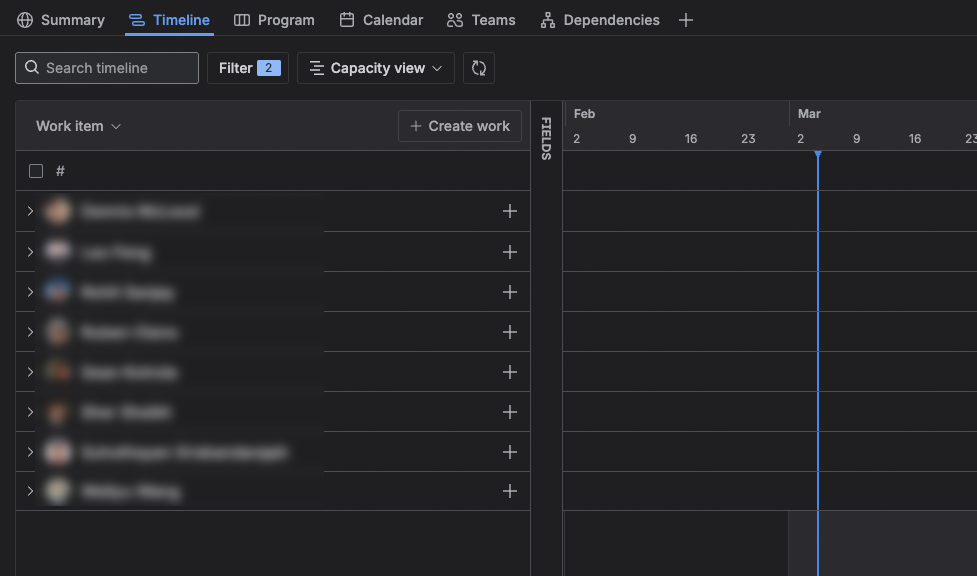Expand the first person row chevron
The height and width of the screenshot is (576, 977).
coord(30,211)
